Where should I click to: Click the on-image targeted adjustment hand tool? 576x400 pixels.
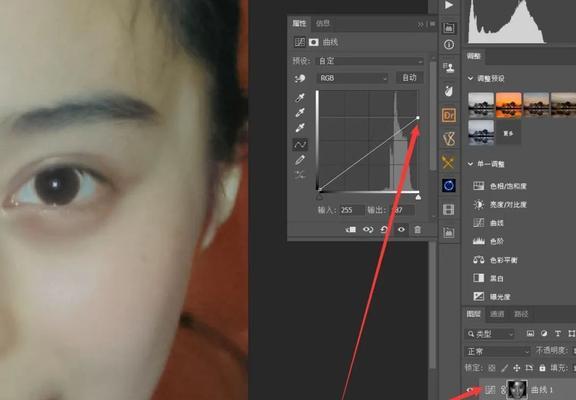click(300, 78)
